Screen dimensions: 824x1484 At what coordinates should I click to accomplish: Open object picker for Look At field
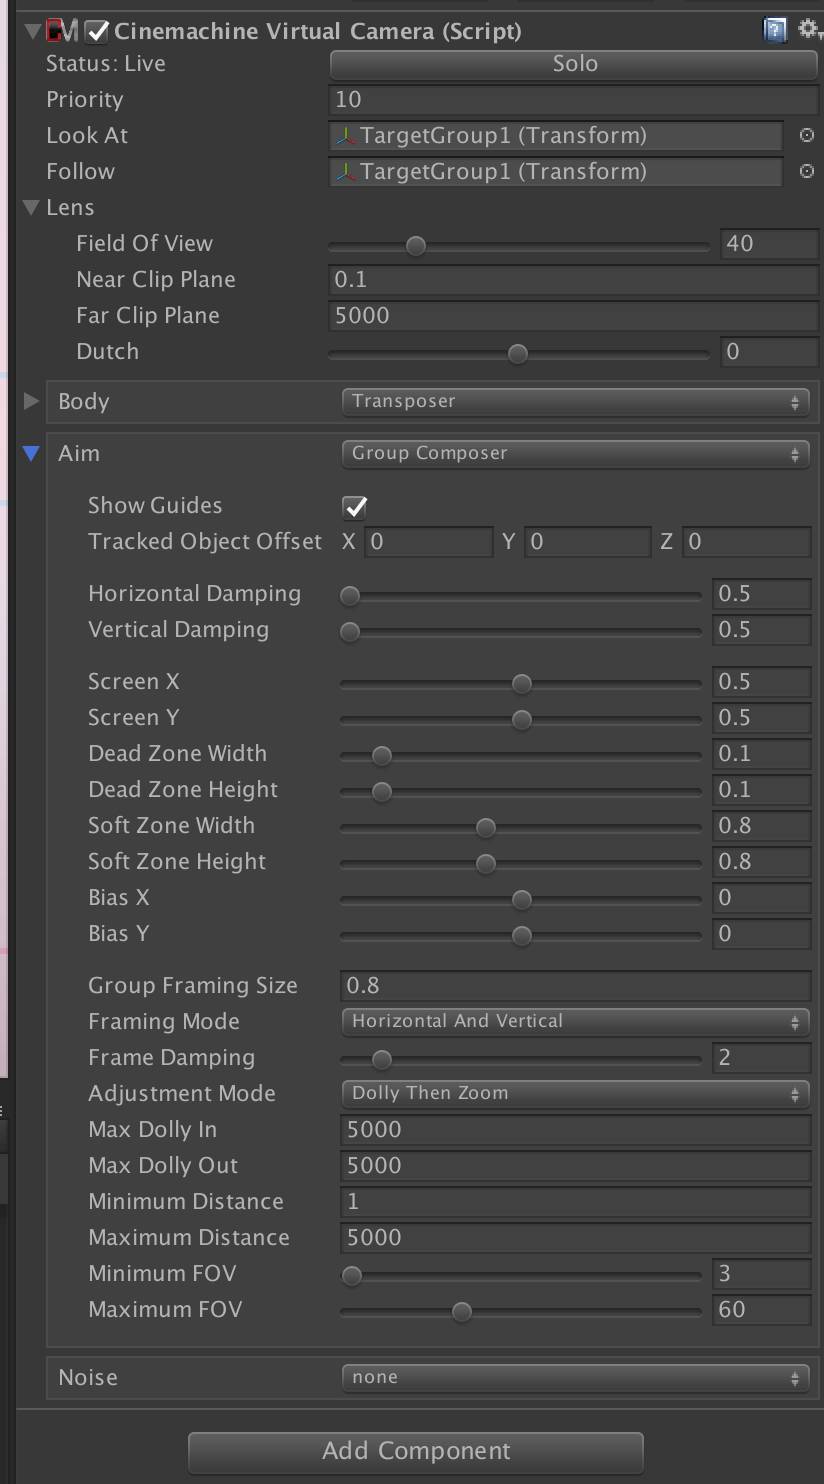pyautogui.click(x=806, y=135)
